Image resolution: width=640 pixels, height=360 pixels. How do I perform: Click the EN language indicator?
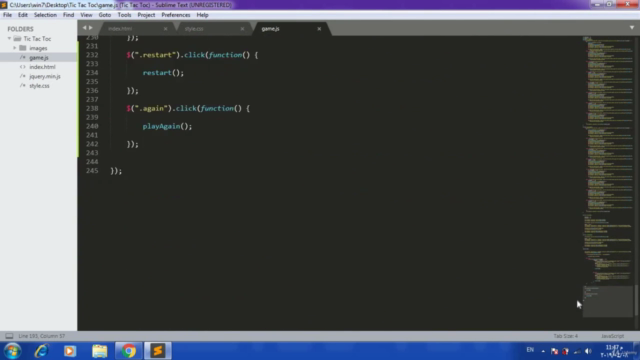[530, 350]
